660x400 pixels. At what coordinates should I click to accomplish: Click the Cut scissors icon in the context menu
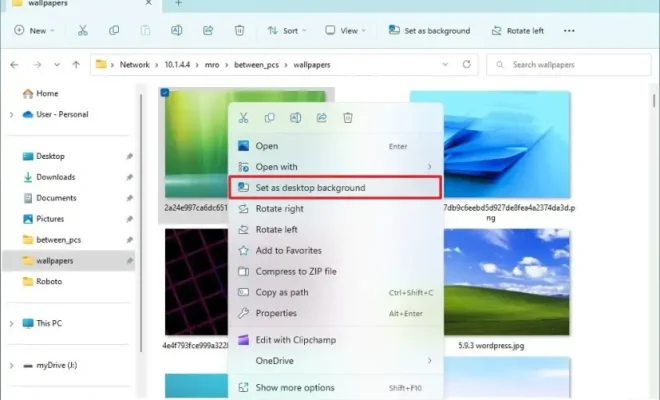click(x=243, y=118)
